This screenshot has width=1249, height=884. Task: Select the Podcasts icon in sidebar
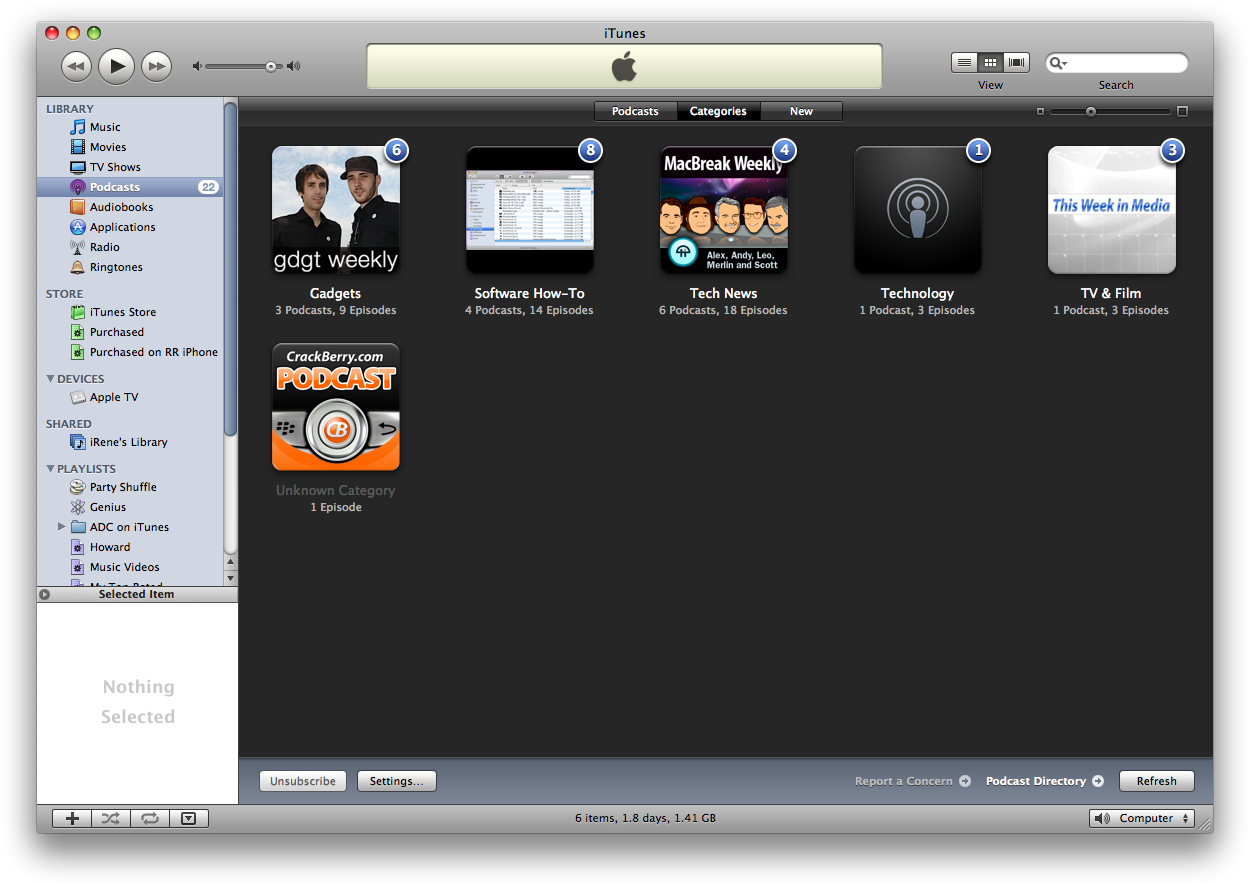[x=78, y=187]
